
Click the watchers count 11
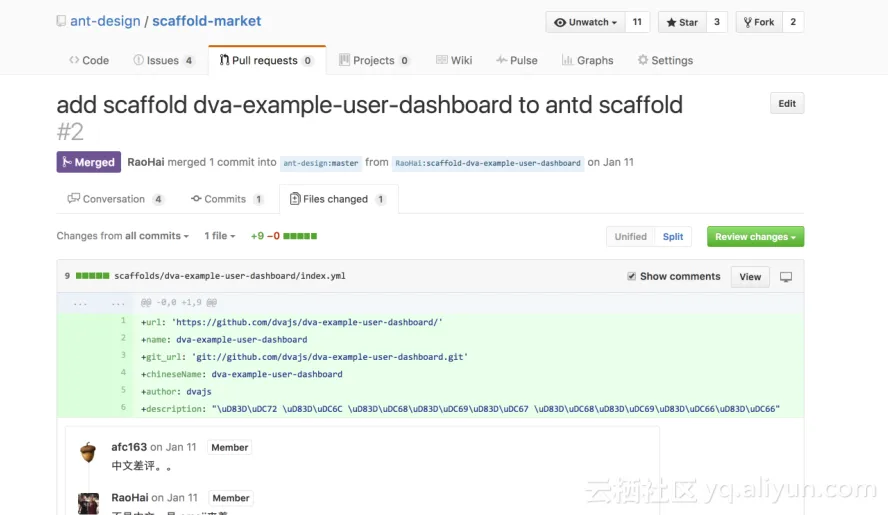[x=637, y=22]
